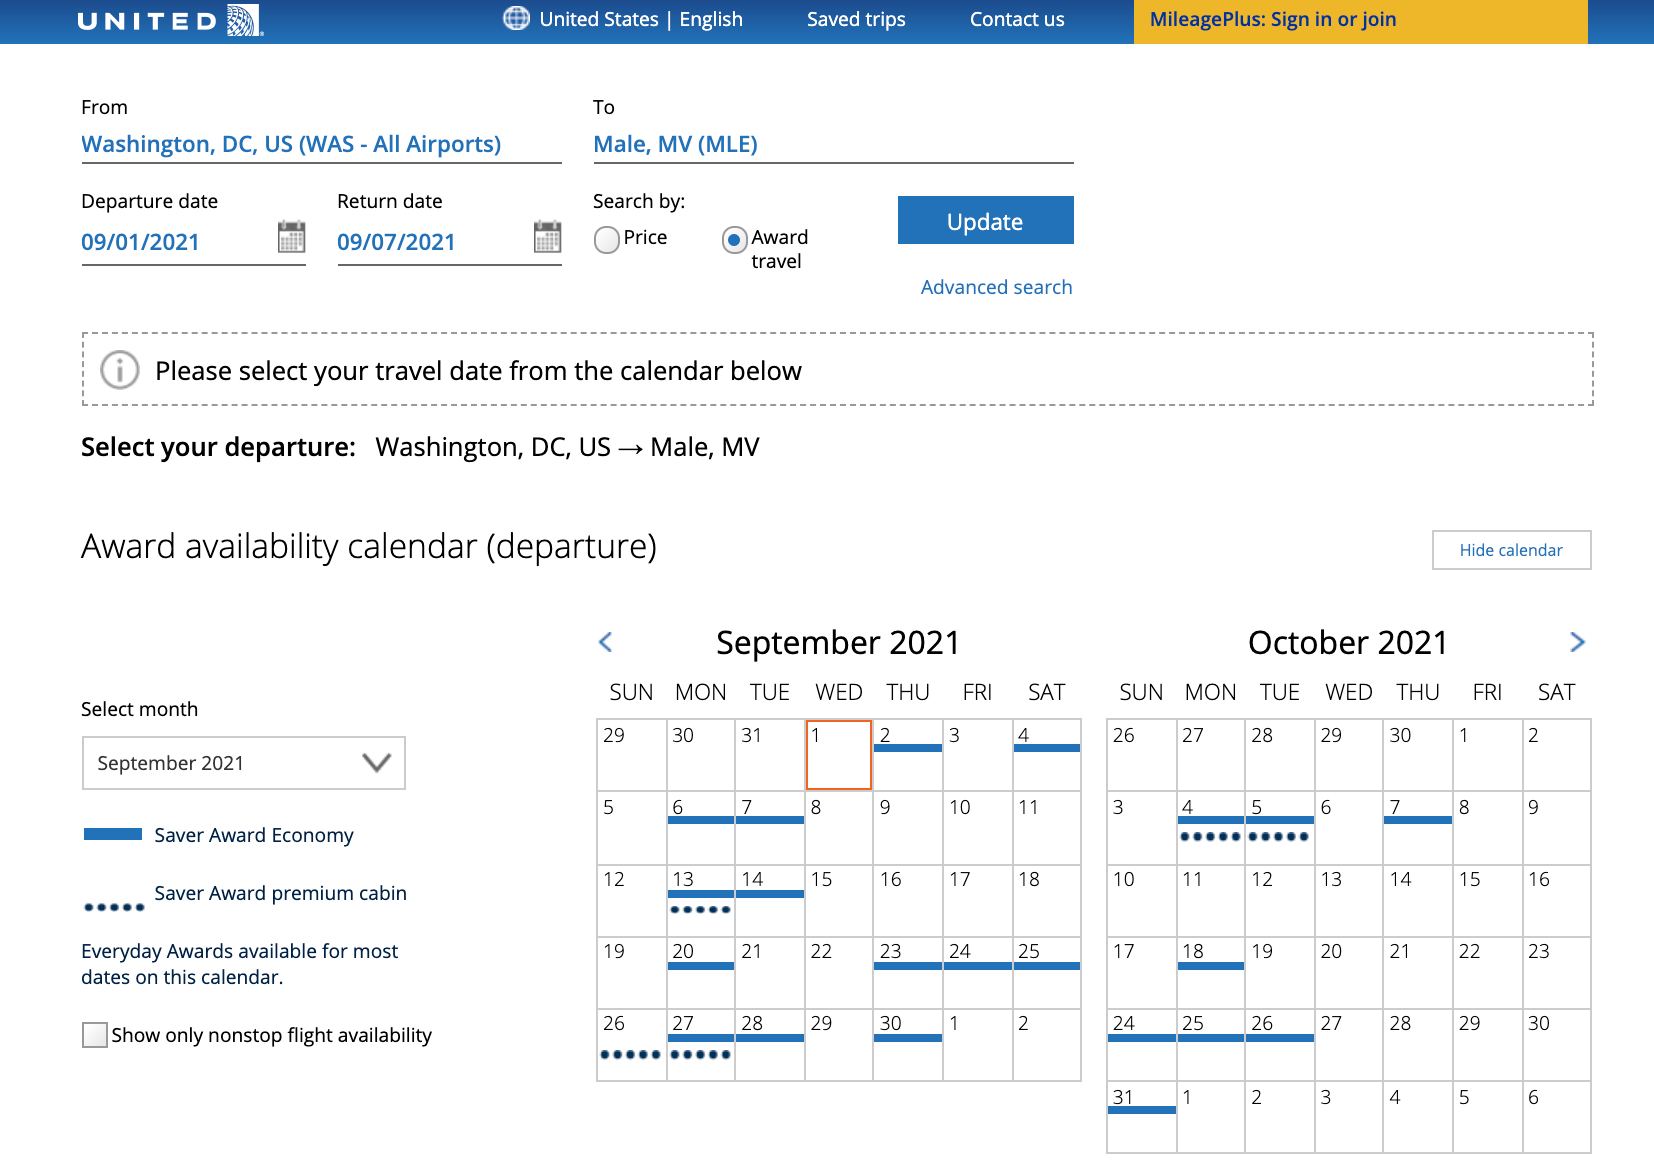Open the United States | English language selector
The width and height of the screenshot is (1654, 1166).
[640, 19]
